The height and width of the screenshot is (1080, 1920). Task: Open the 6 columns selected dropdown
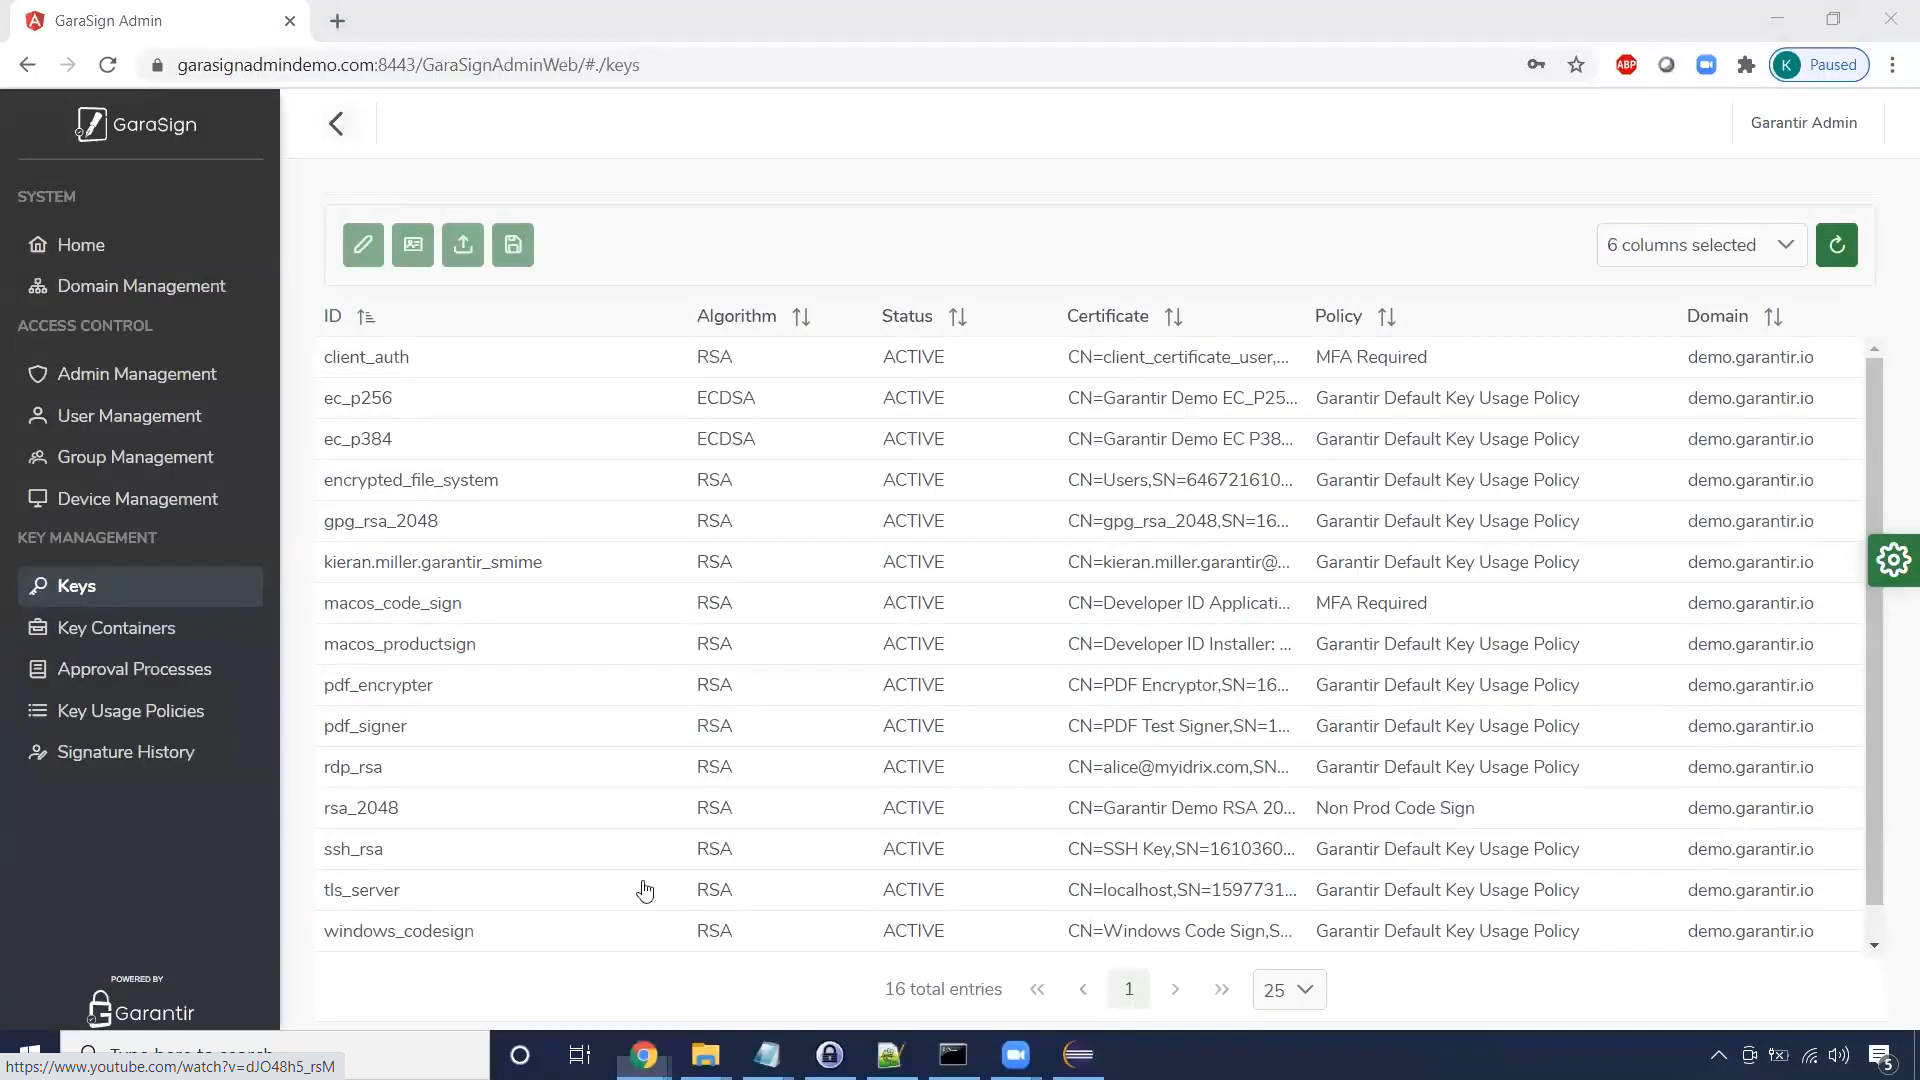pos(1702,245)
